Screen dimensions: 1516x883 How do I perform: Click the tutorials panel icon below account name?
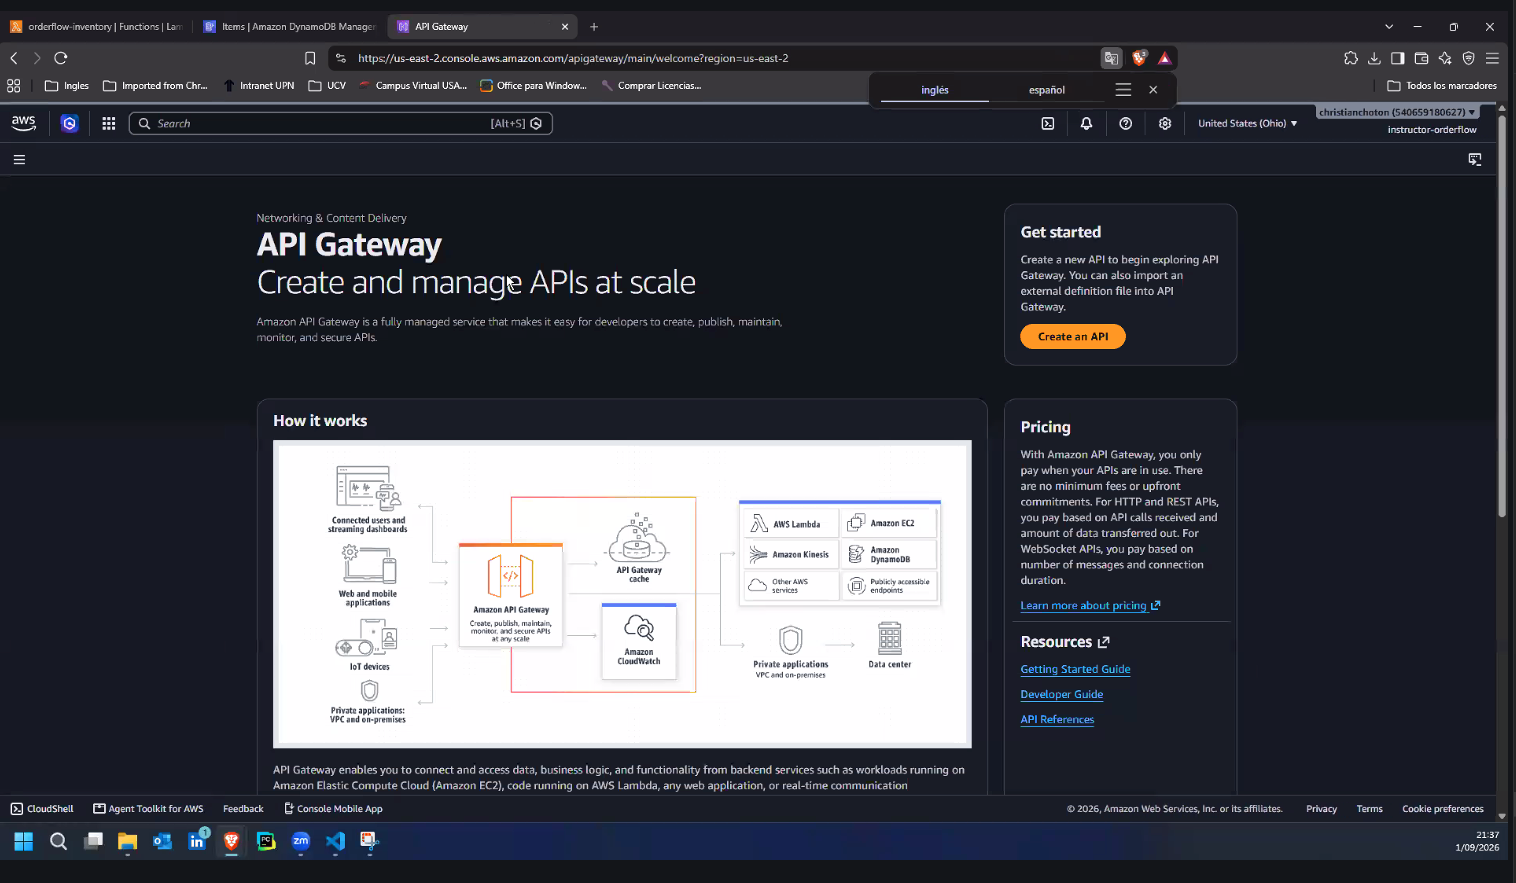pos(1475,159)
